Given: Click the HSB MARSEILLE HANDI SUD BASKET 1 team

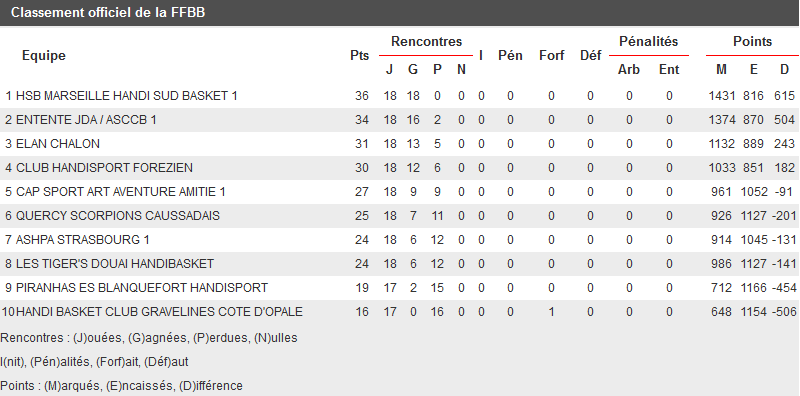Looking at the screenshot, I should point(127,96).
